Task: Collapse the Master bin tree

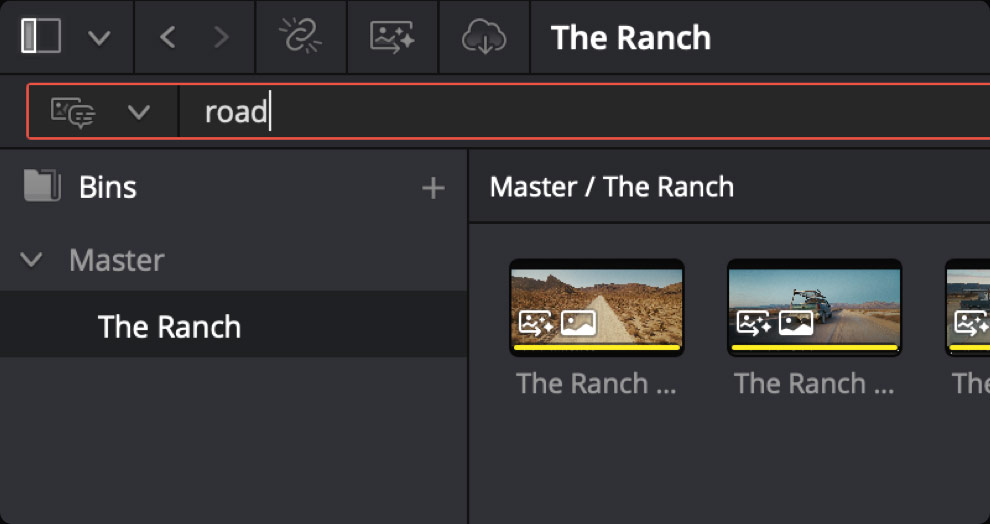Action: (32, 259)
